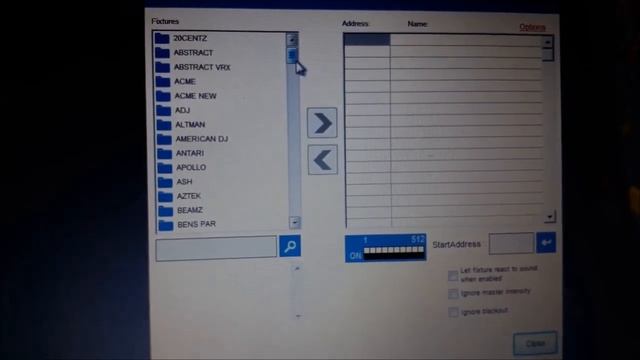Click the StartAddress input field

pyautogui.click(x=511, y=244)
